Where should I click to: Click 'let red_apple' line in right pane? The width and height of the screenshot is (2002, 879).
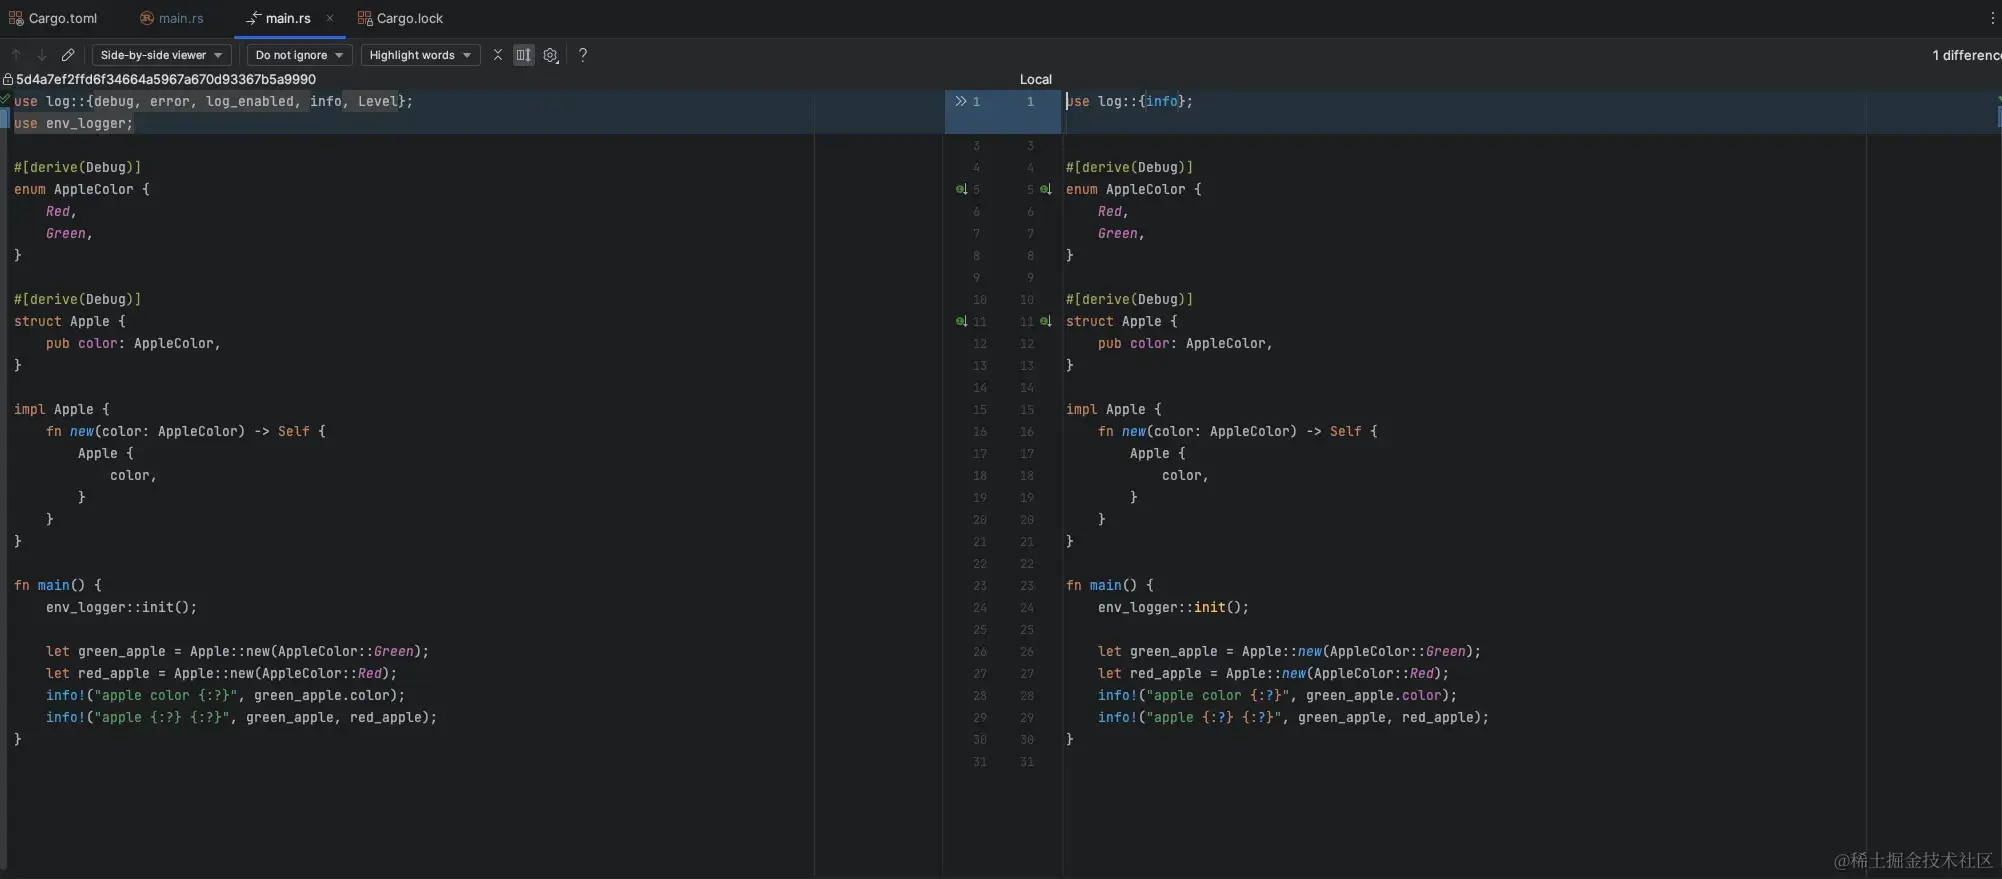tap(1273, 673)
